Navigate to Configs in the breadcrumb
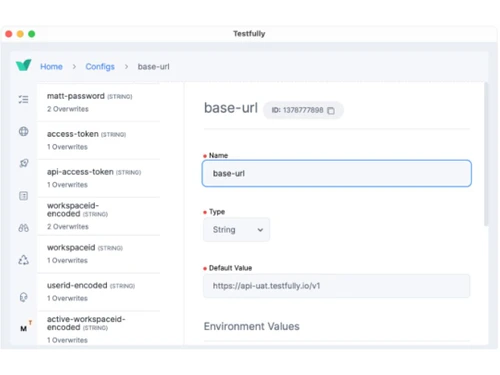 point(100,67)
